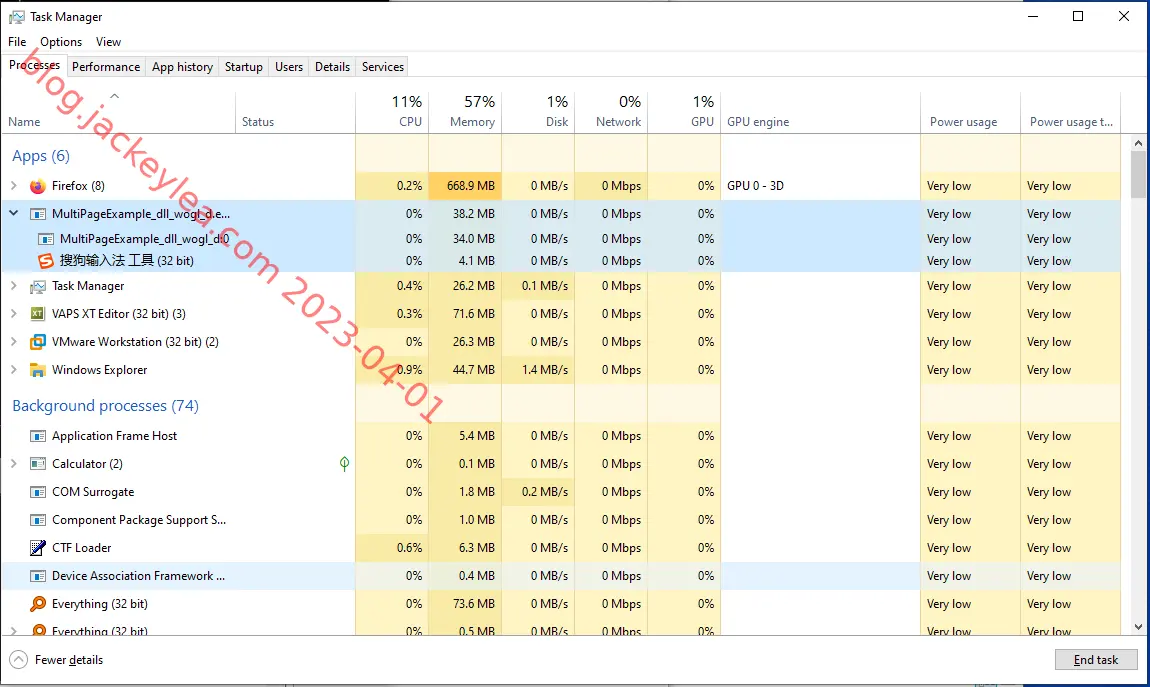
Task: Collapse the MultiPageExample_dll_wogl_d.e... process group
Action: pos(13,213)
